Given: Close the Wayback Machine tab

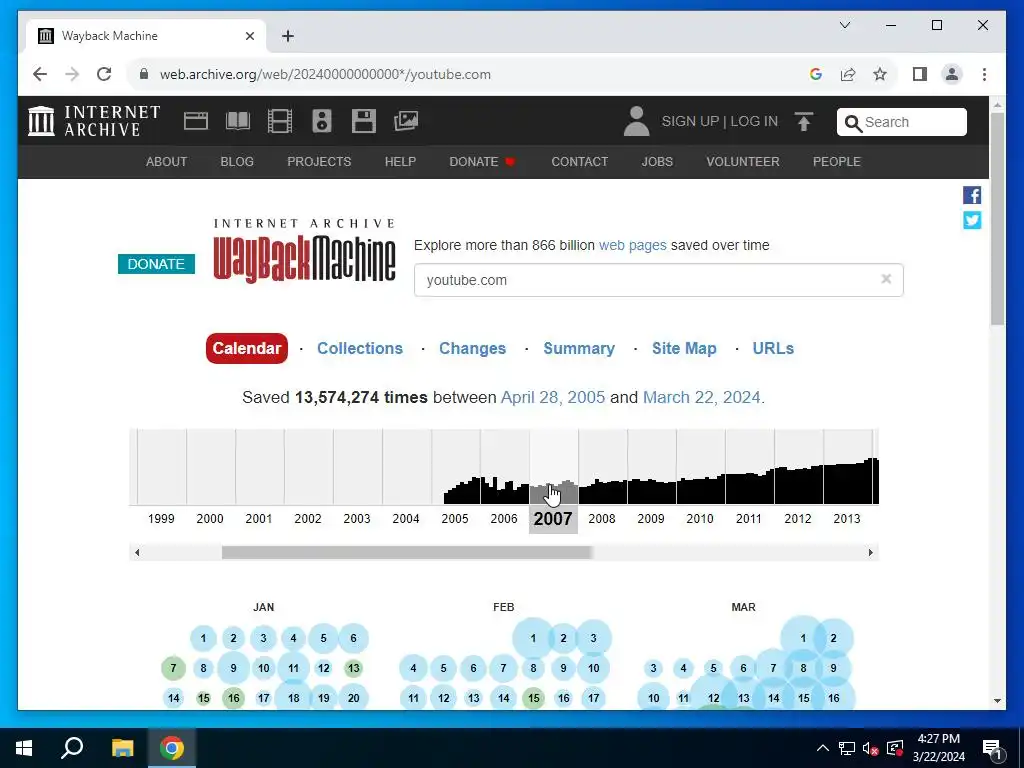Looking at the screenshot, I should coord(249,36).
